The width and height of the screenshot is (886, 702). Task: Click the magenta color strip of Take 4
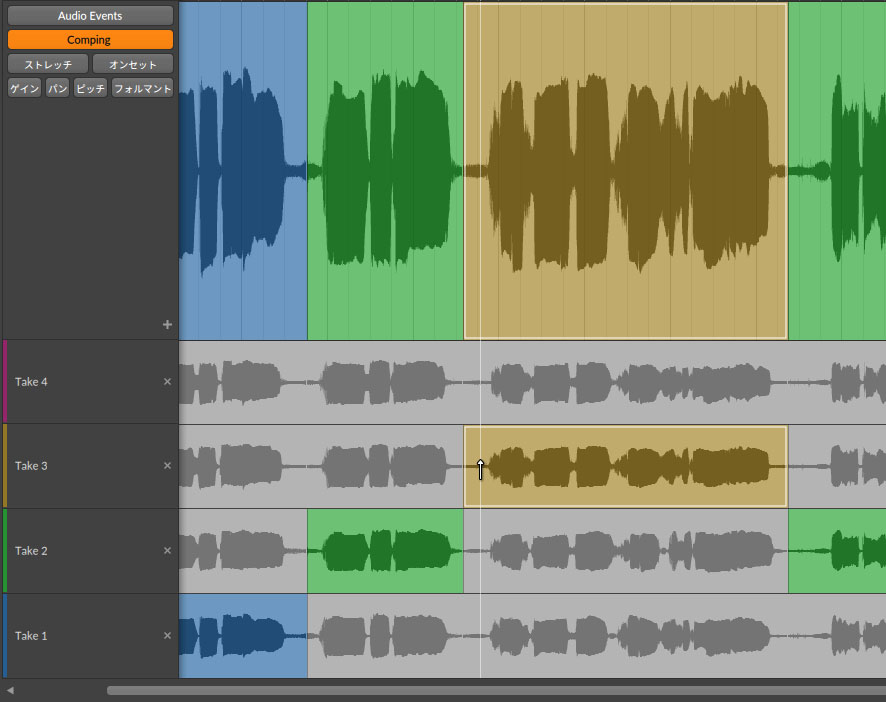pyautogui.click(x=5, y=382)
